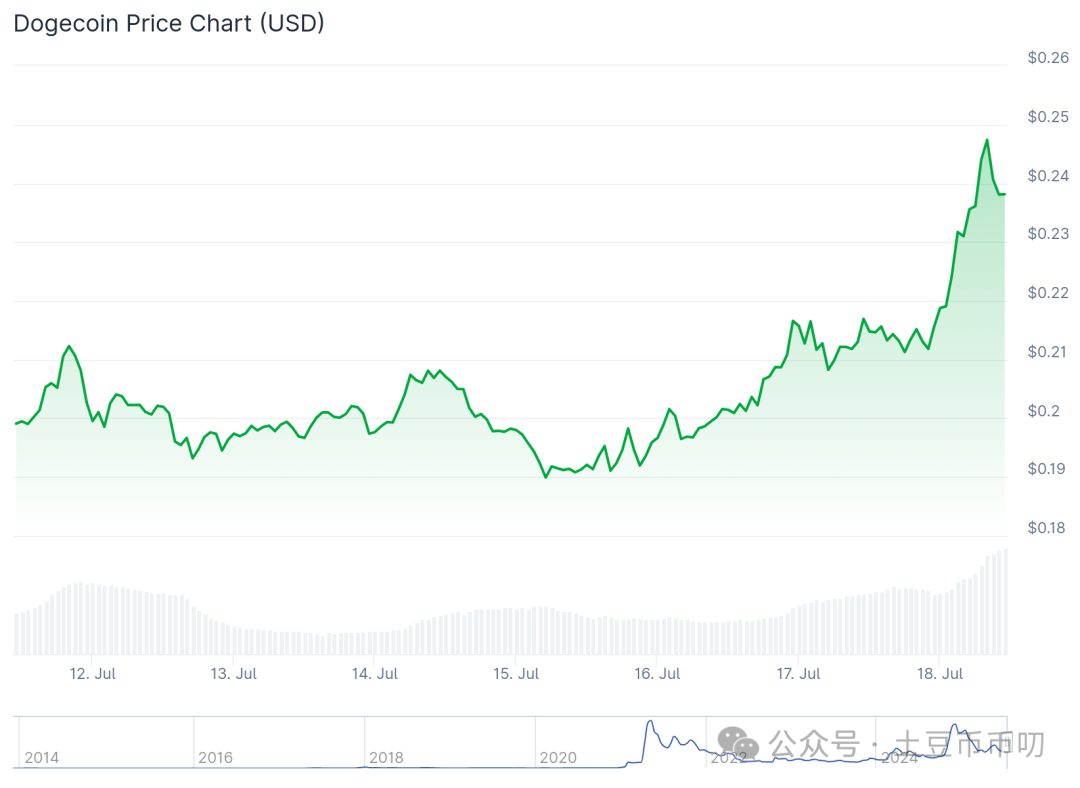Select the 16. Jul date label

click(658, 674)
